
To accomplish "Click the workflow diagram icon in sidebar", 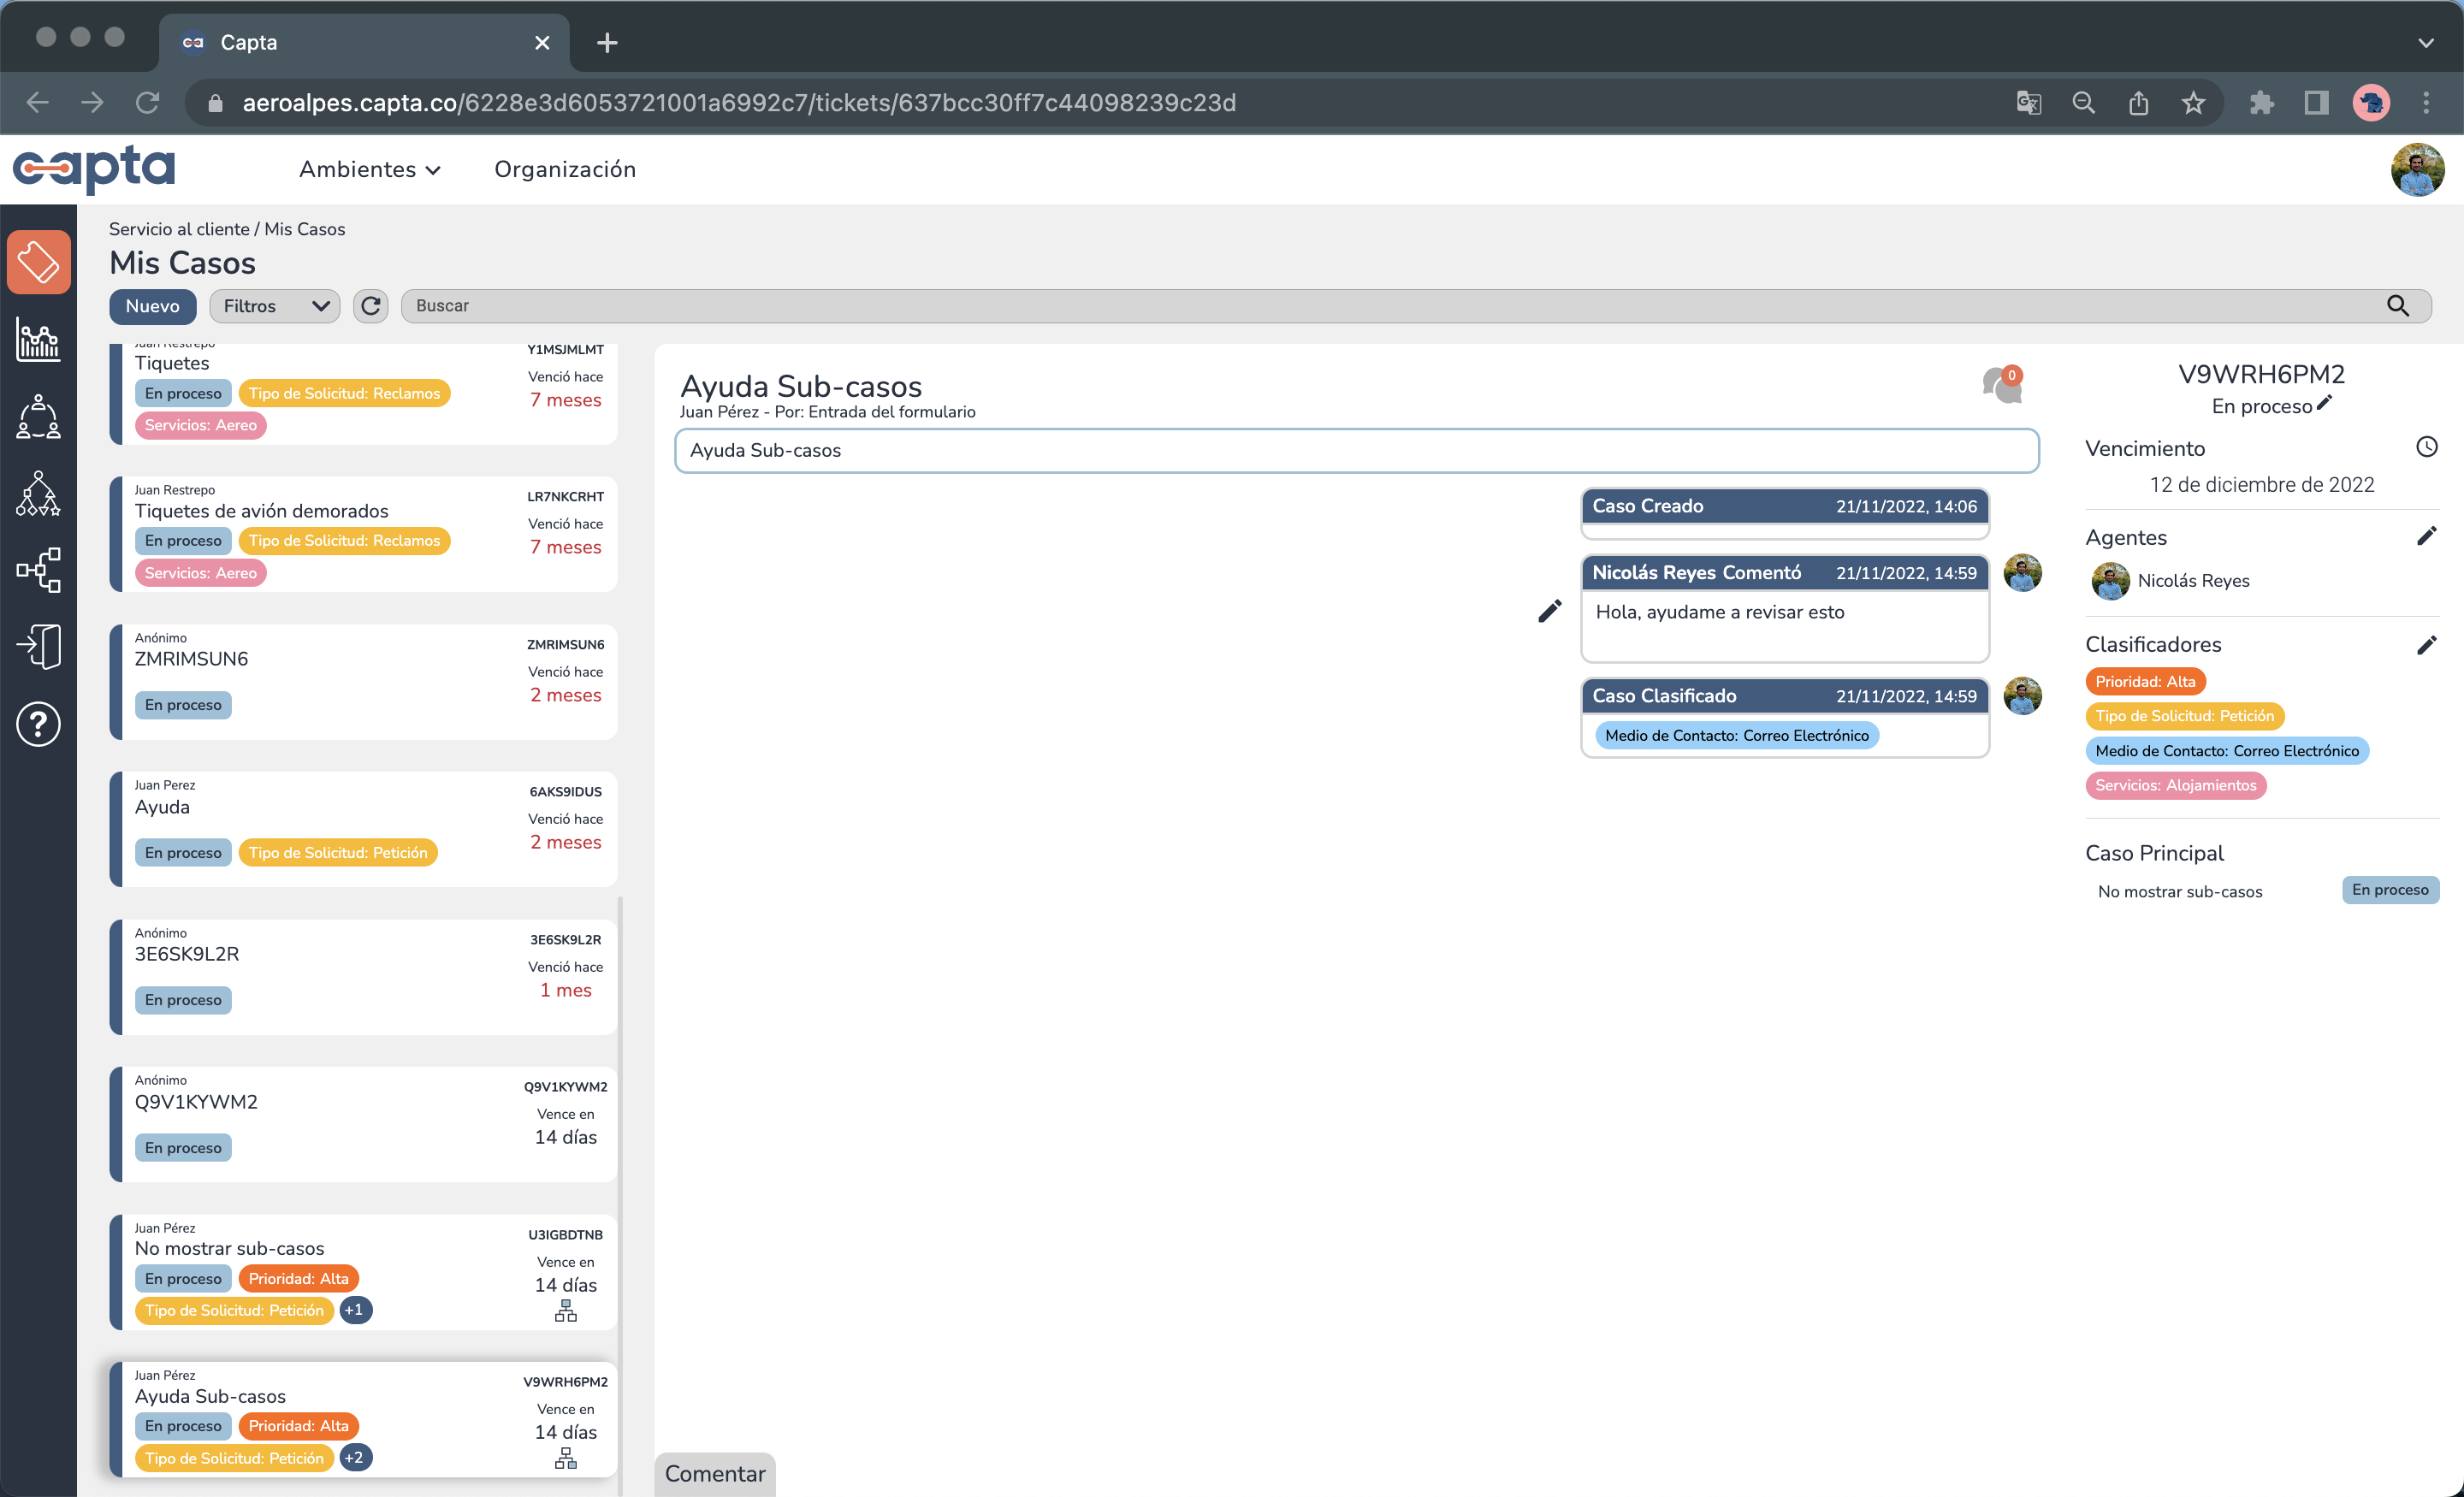I will [38, 570].
